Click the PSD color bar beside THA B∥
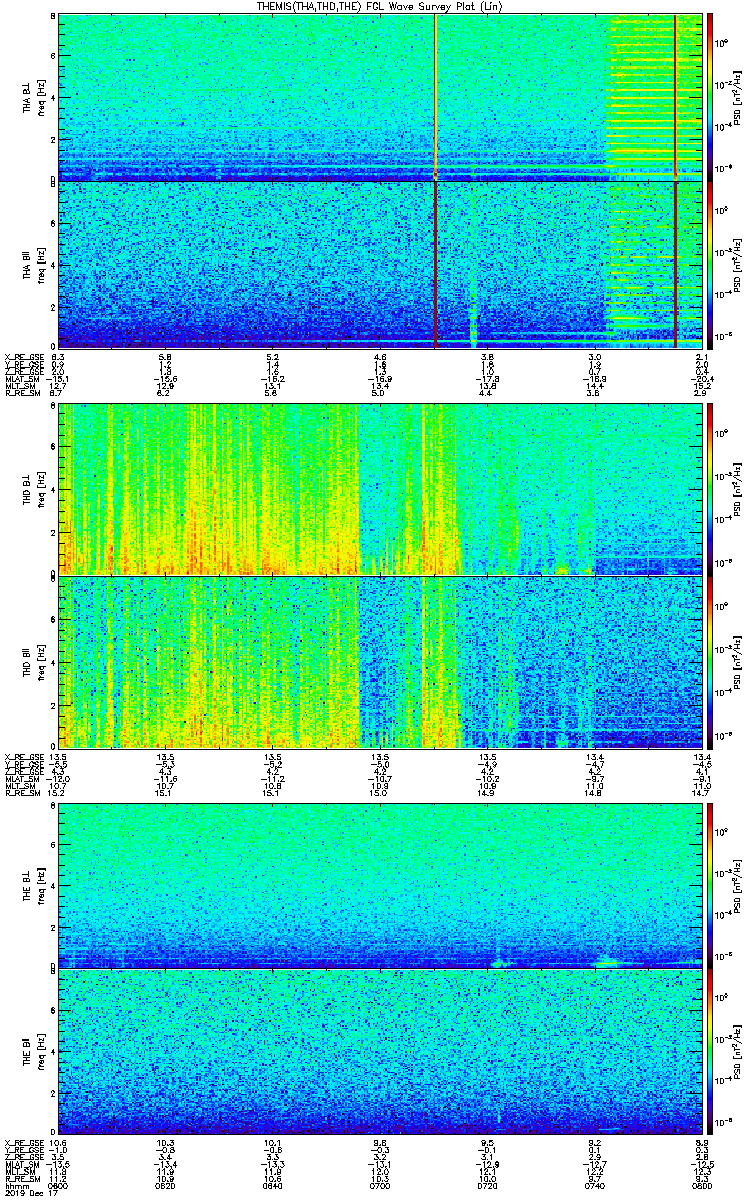 (x=710, y=264)
